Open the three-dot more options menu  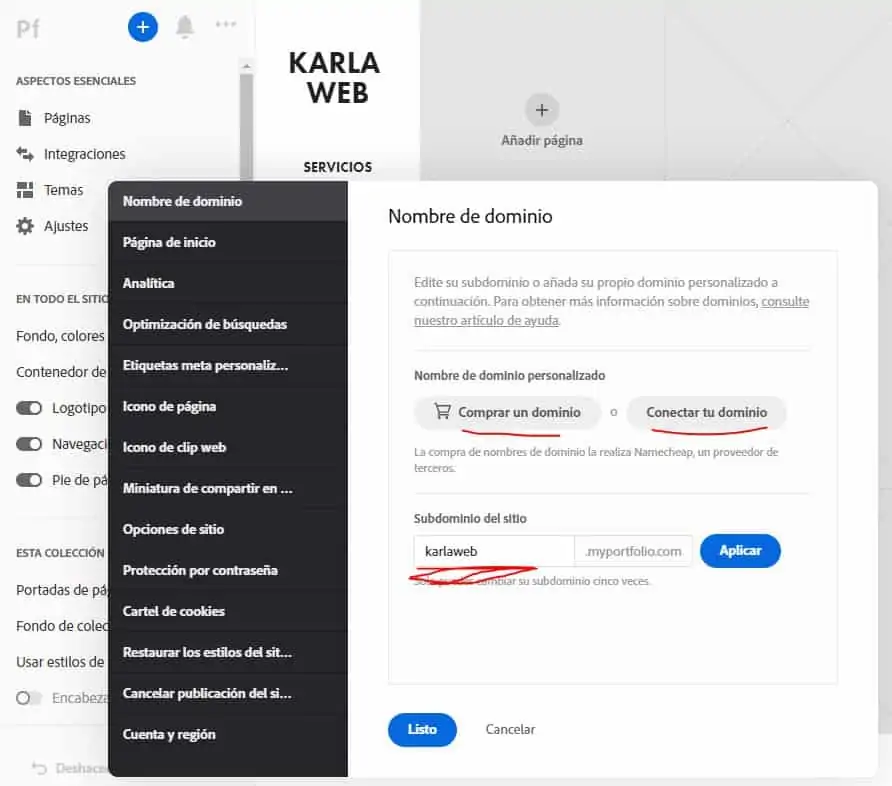click(x=226, y=24)
